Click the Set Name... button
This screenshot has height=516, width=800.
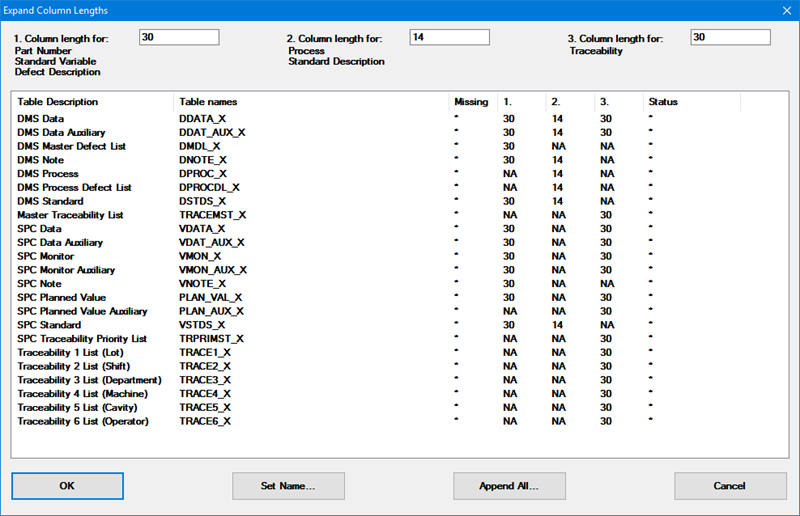[288, 486]
